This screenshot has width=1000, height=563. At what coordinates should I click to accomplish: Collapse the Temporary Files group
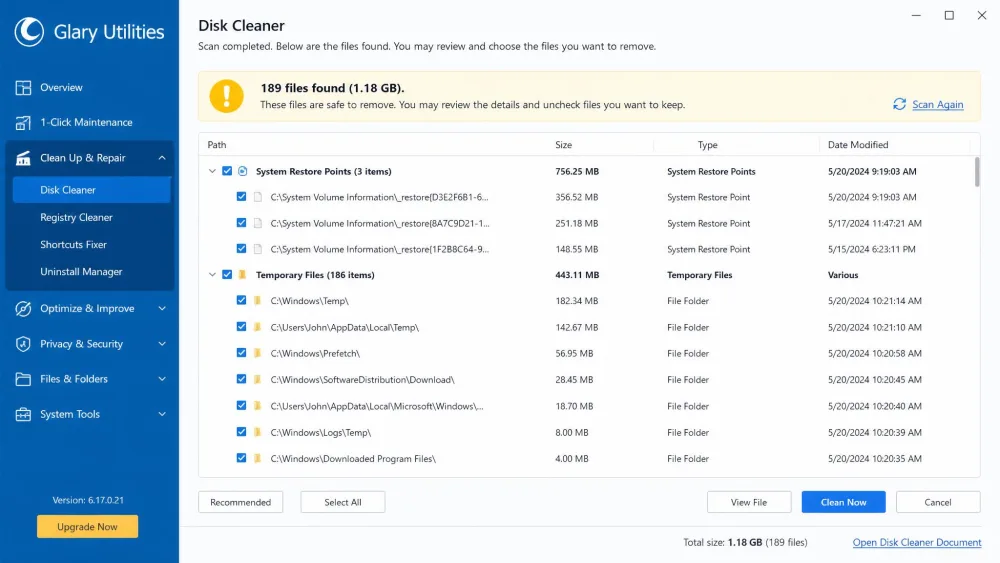click(212, 275)
